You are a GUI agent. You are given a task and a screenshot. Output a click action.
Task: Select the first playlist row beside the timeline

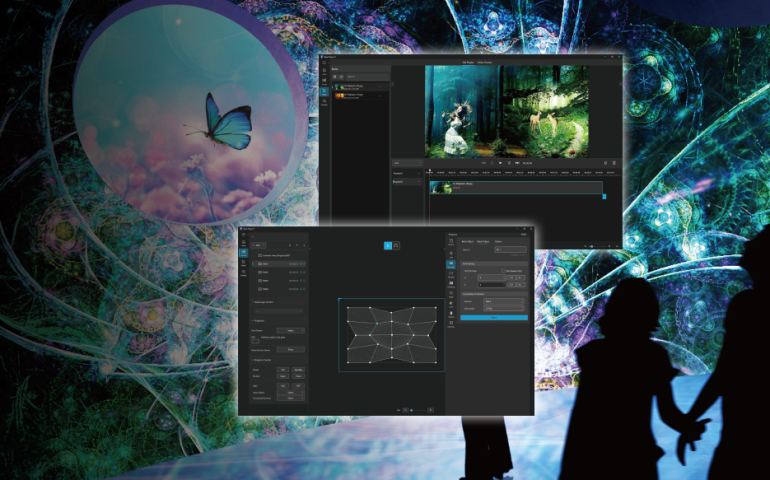(408, 173)
